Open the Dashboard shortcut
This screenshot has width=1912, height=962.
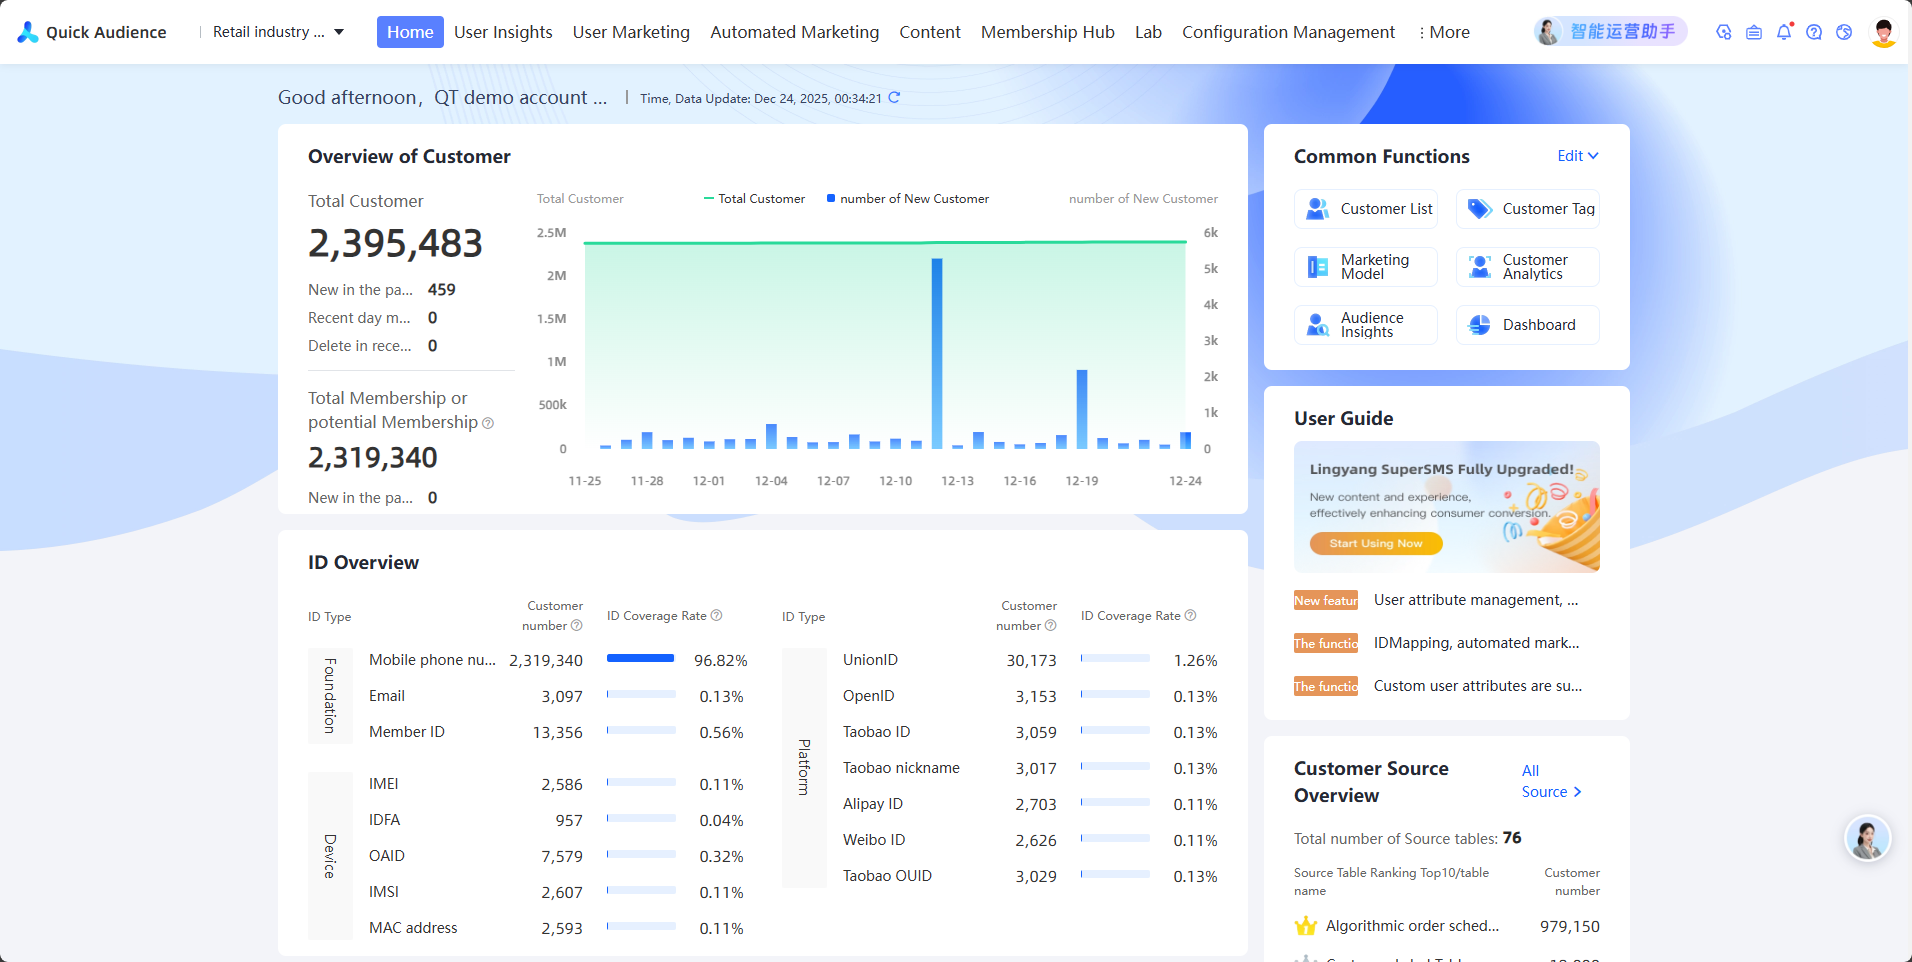pyautogui.click(x=1528, y=325)
